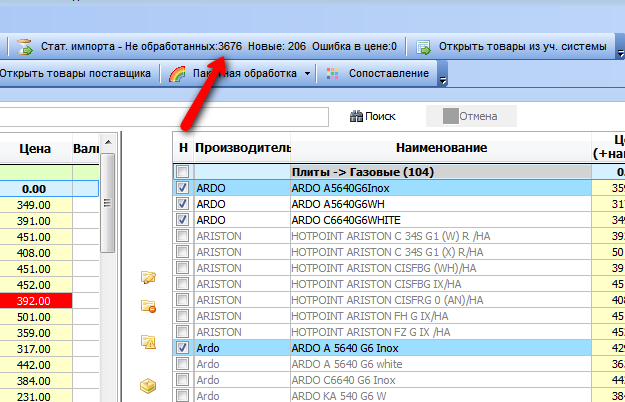625x402 pixels.
Task: Click the open accounting system goods icon
Action: pyautogui.click(x=424, y=47)
